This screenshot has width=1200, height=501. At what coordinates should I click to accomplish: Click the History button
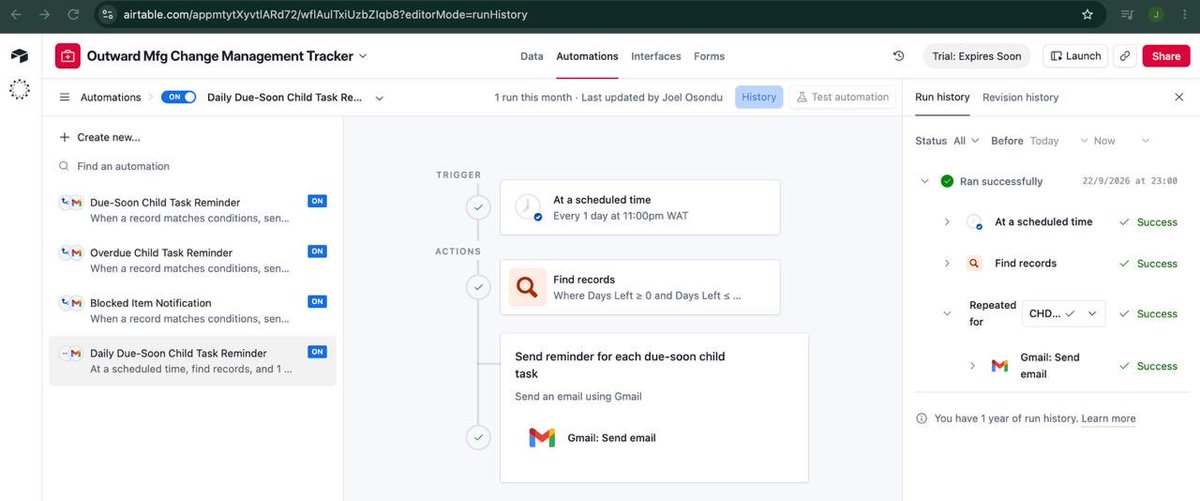759,97
